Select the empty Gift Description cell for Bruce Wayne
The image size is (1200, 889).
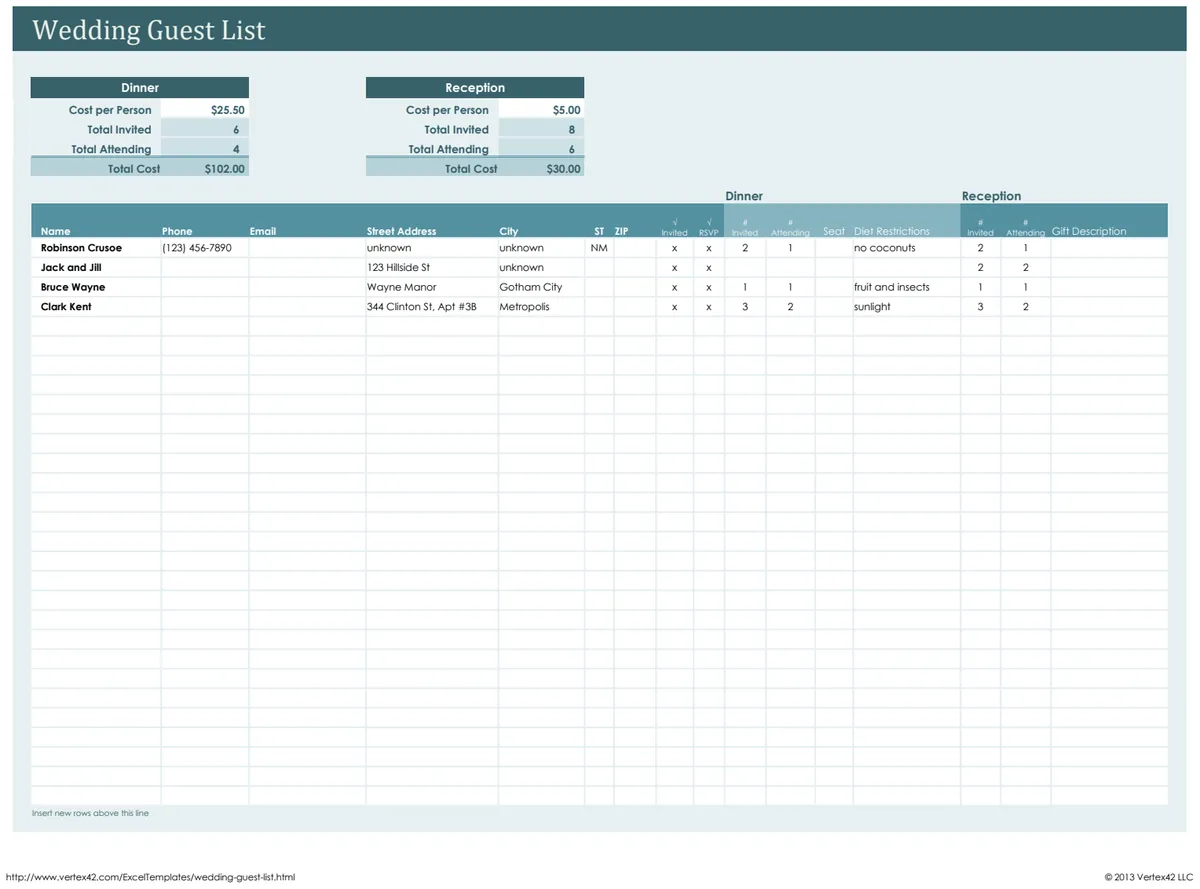point(1109,287)
